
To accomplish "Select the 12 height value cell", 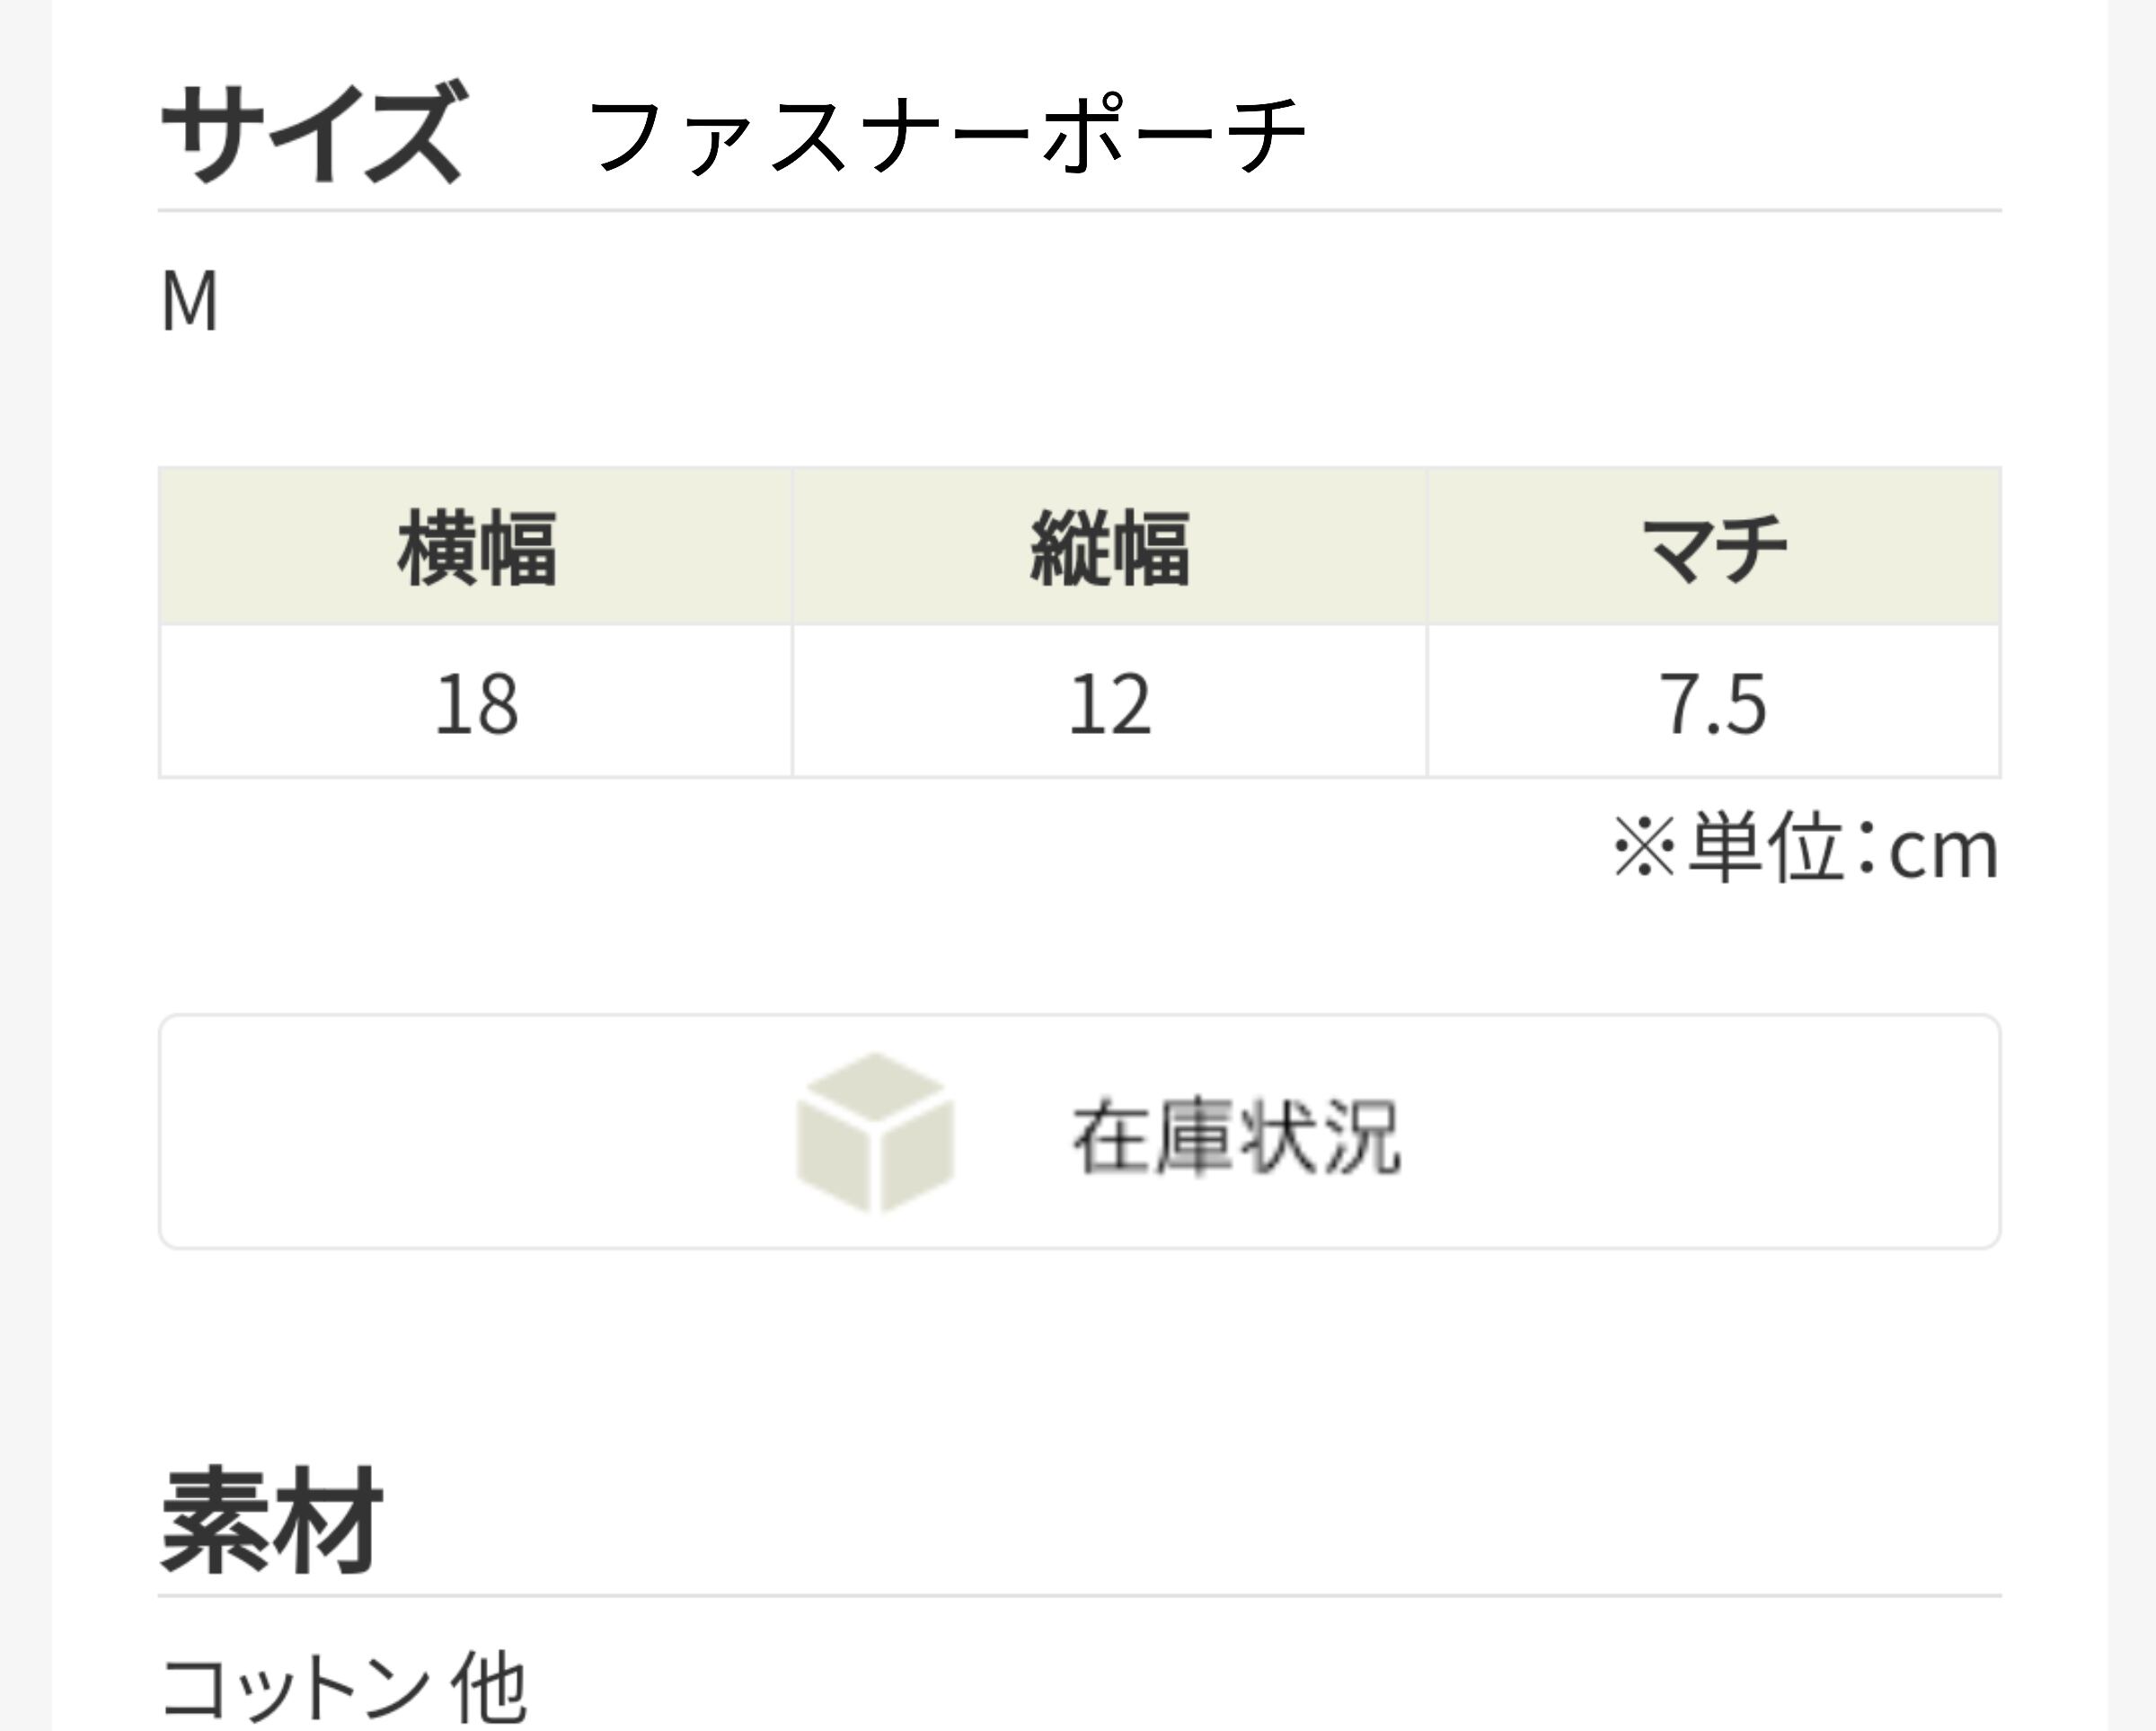I will pyautogui.click(x=1110, y=702).
